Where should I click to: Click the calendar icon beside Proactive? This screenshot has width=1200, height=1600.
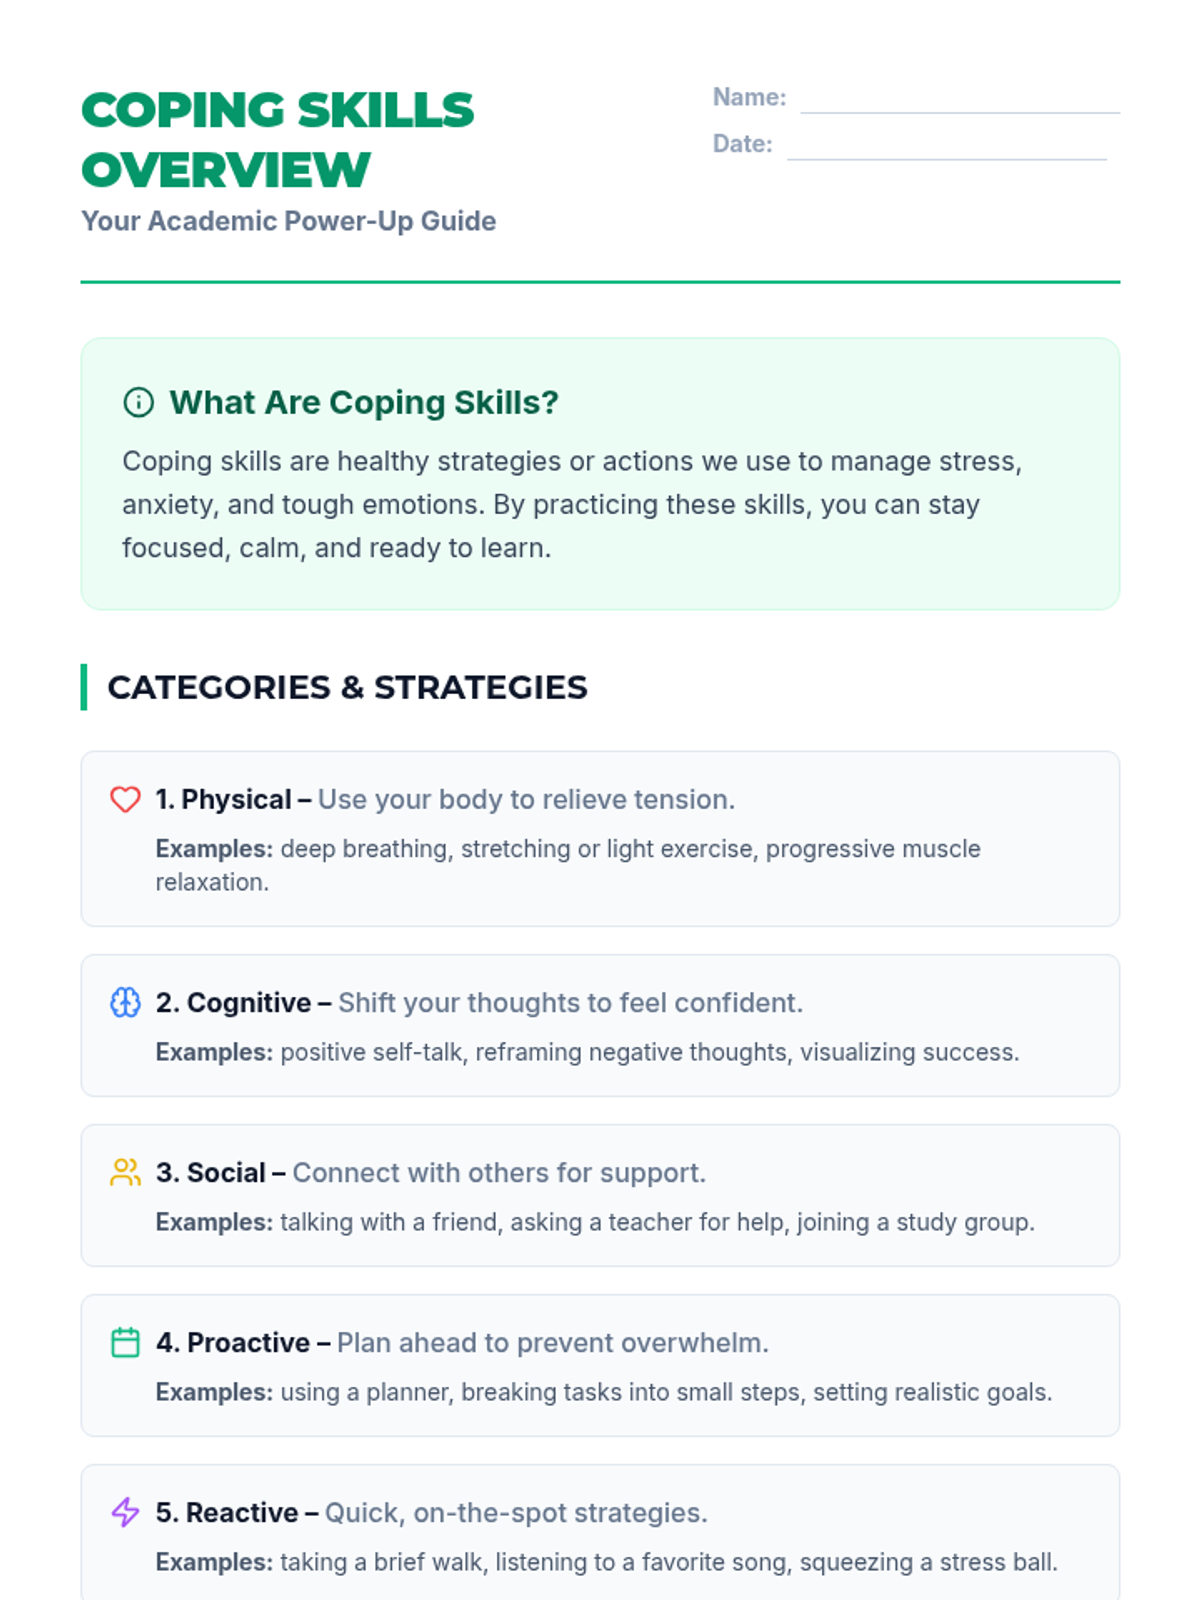pyautogui.click(x=125, y=1342)
